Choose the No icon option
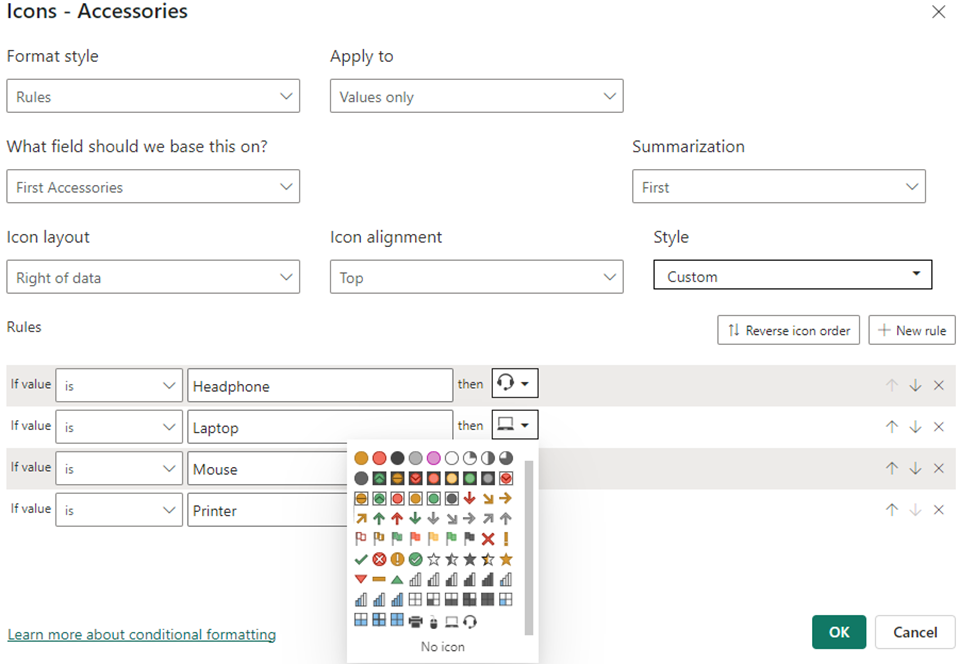Screen dimensions: 975x664 coord(443,646)
